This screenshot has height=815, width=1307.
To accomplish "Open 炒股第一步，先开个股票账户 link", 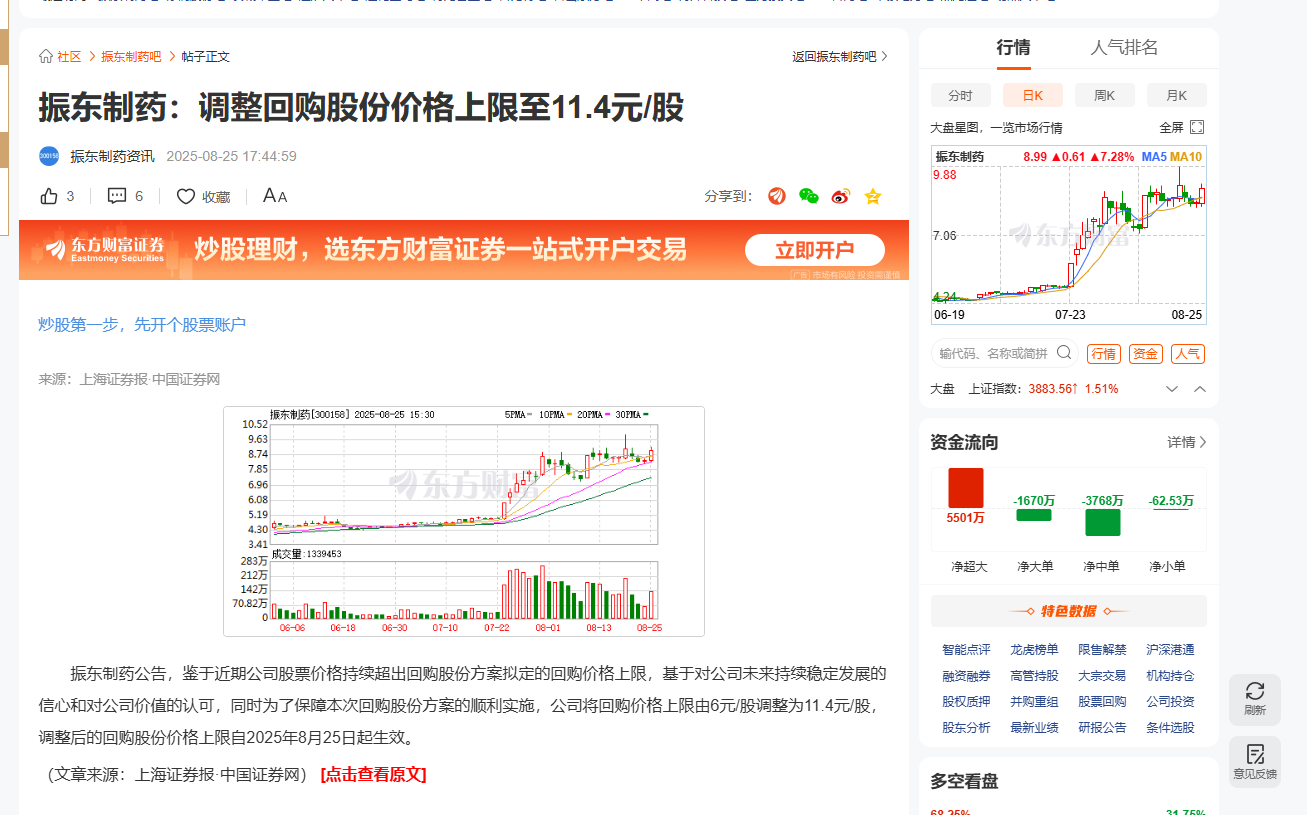I will (142, 324).
